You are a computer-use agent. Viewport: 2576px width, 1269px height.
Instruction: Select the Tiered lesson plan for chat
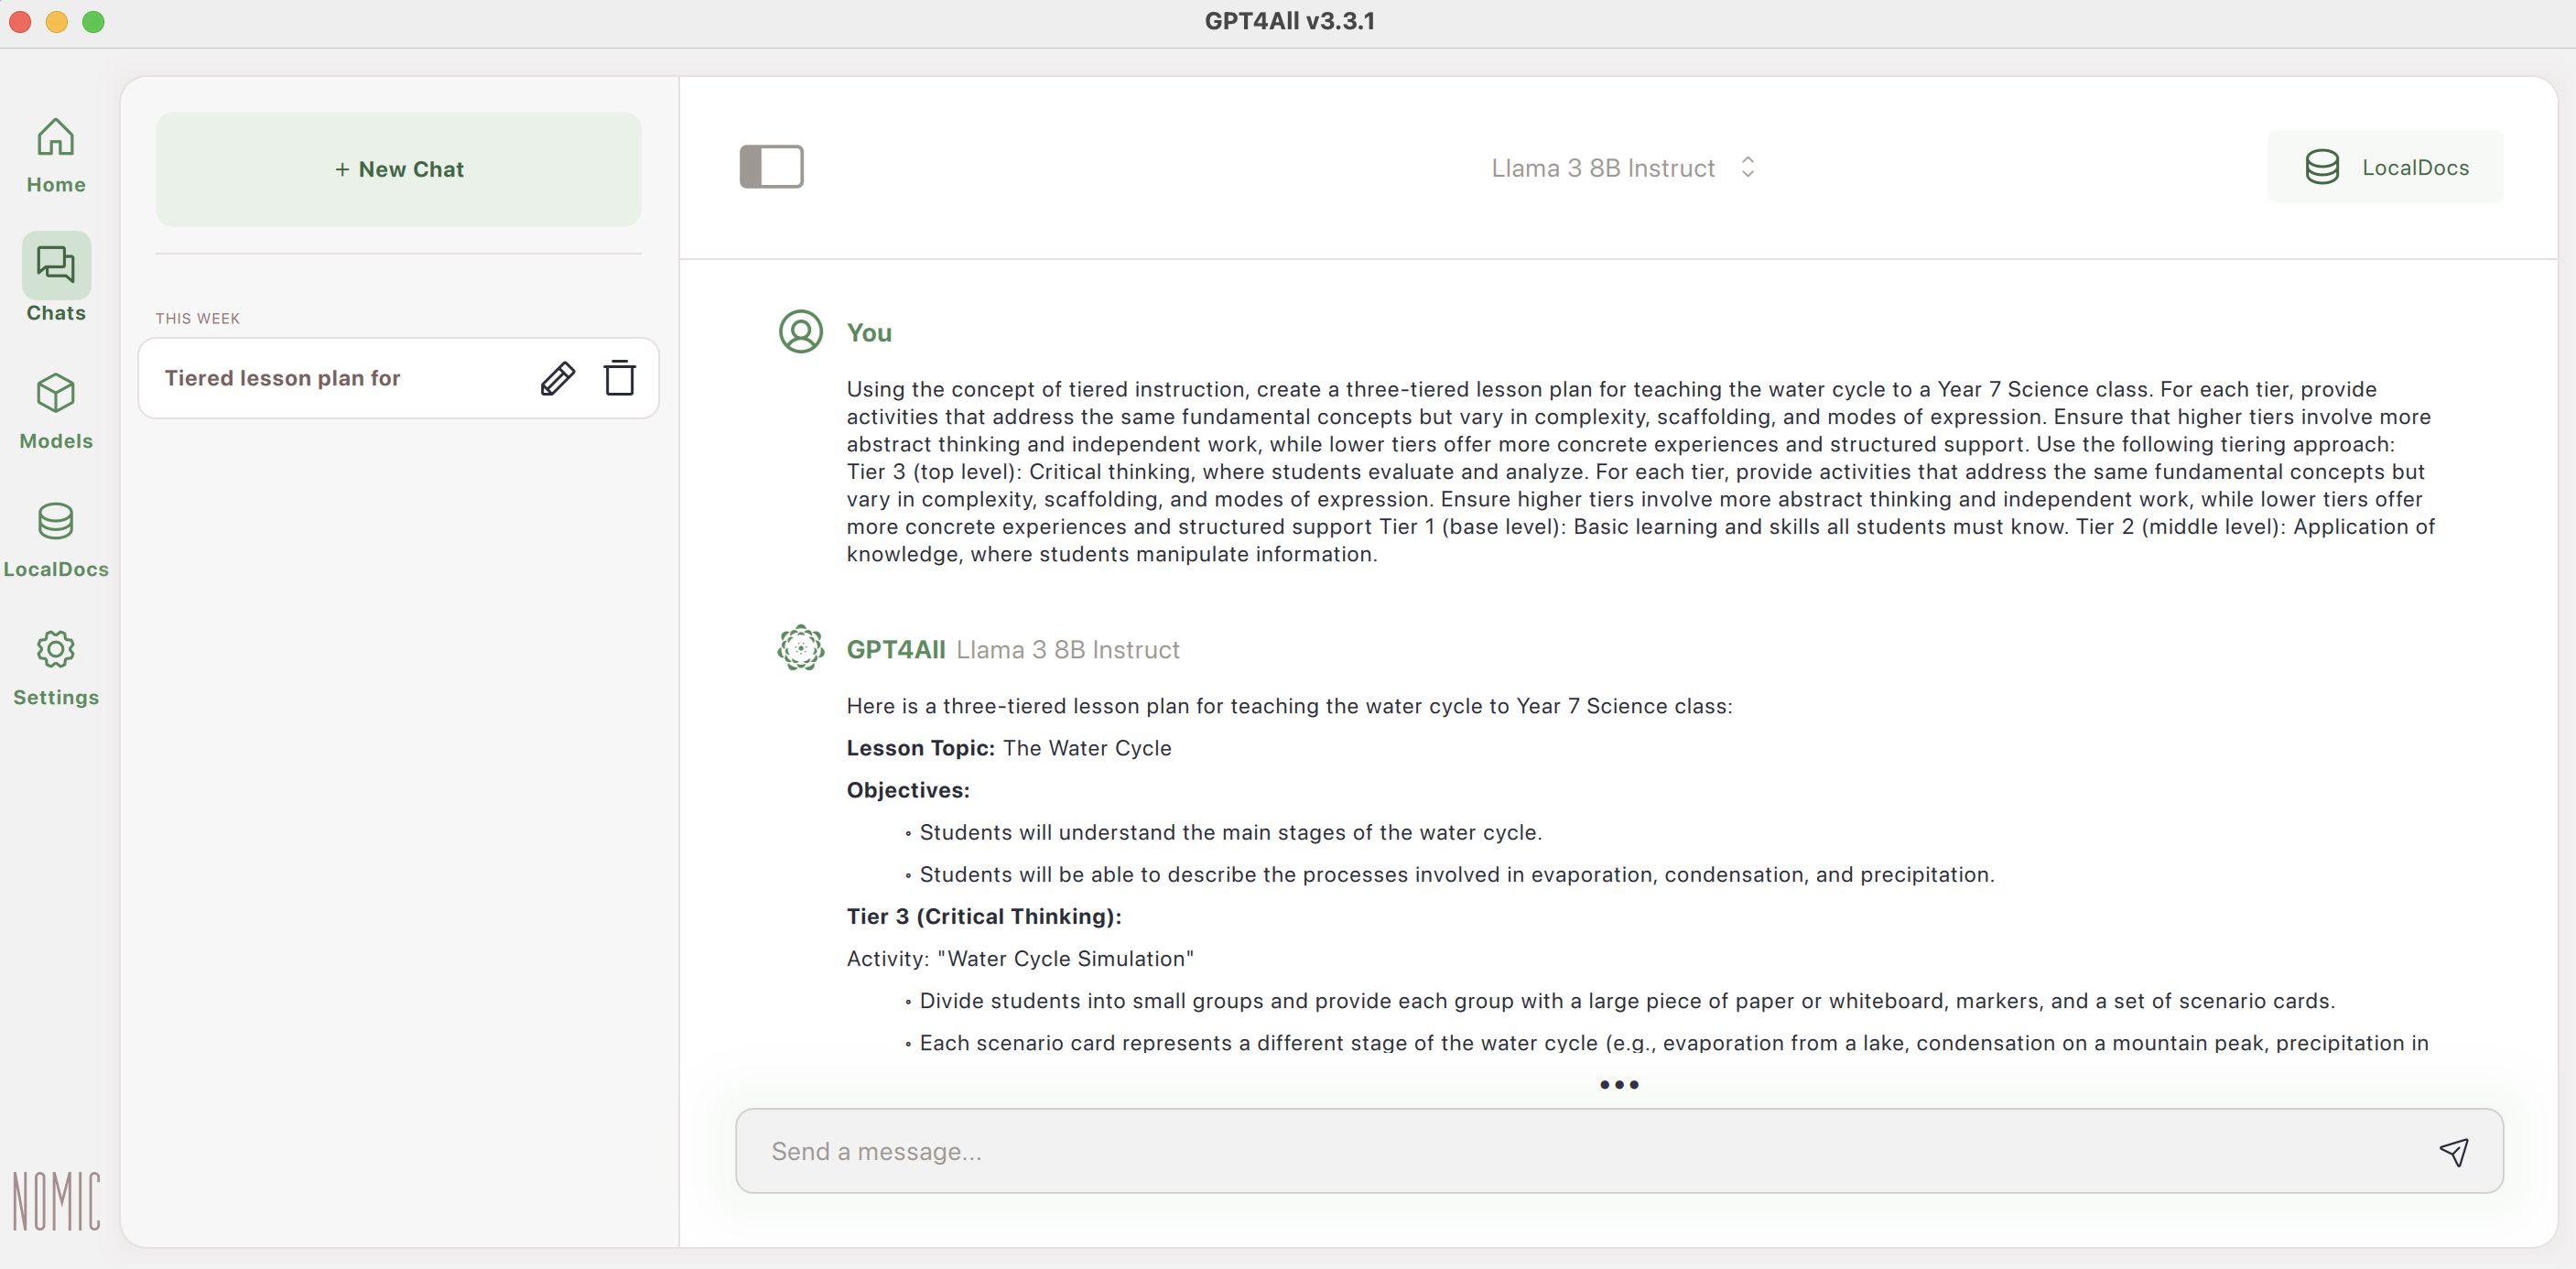pyautogui.click(x=283, y=378)
